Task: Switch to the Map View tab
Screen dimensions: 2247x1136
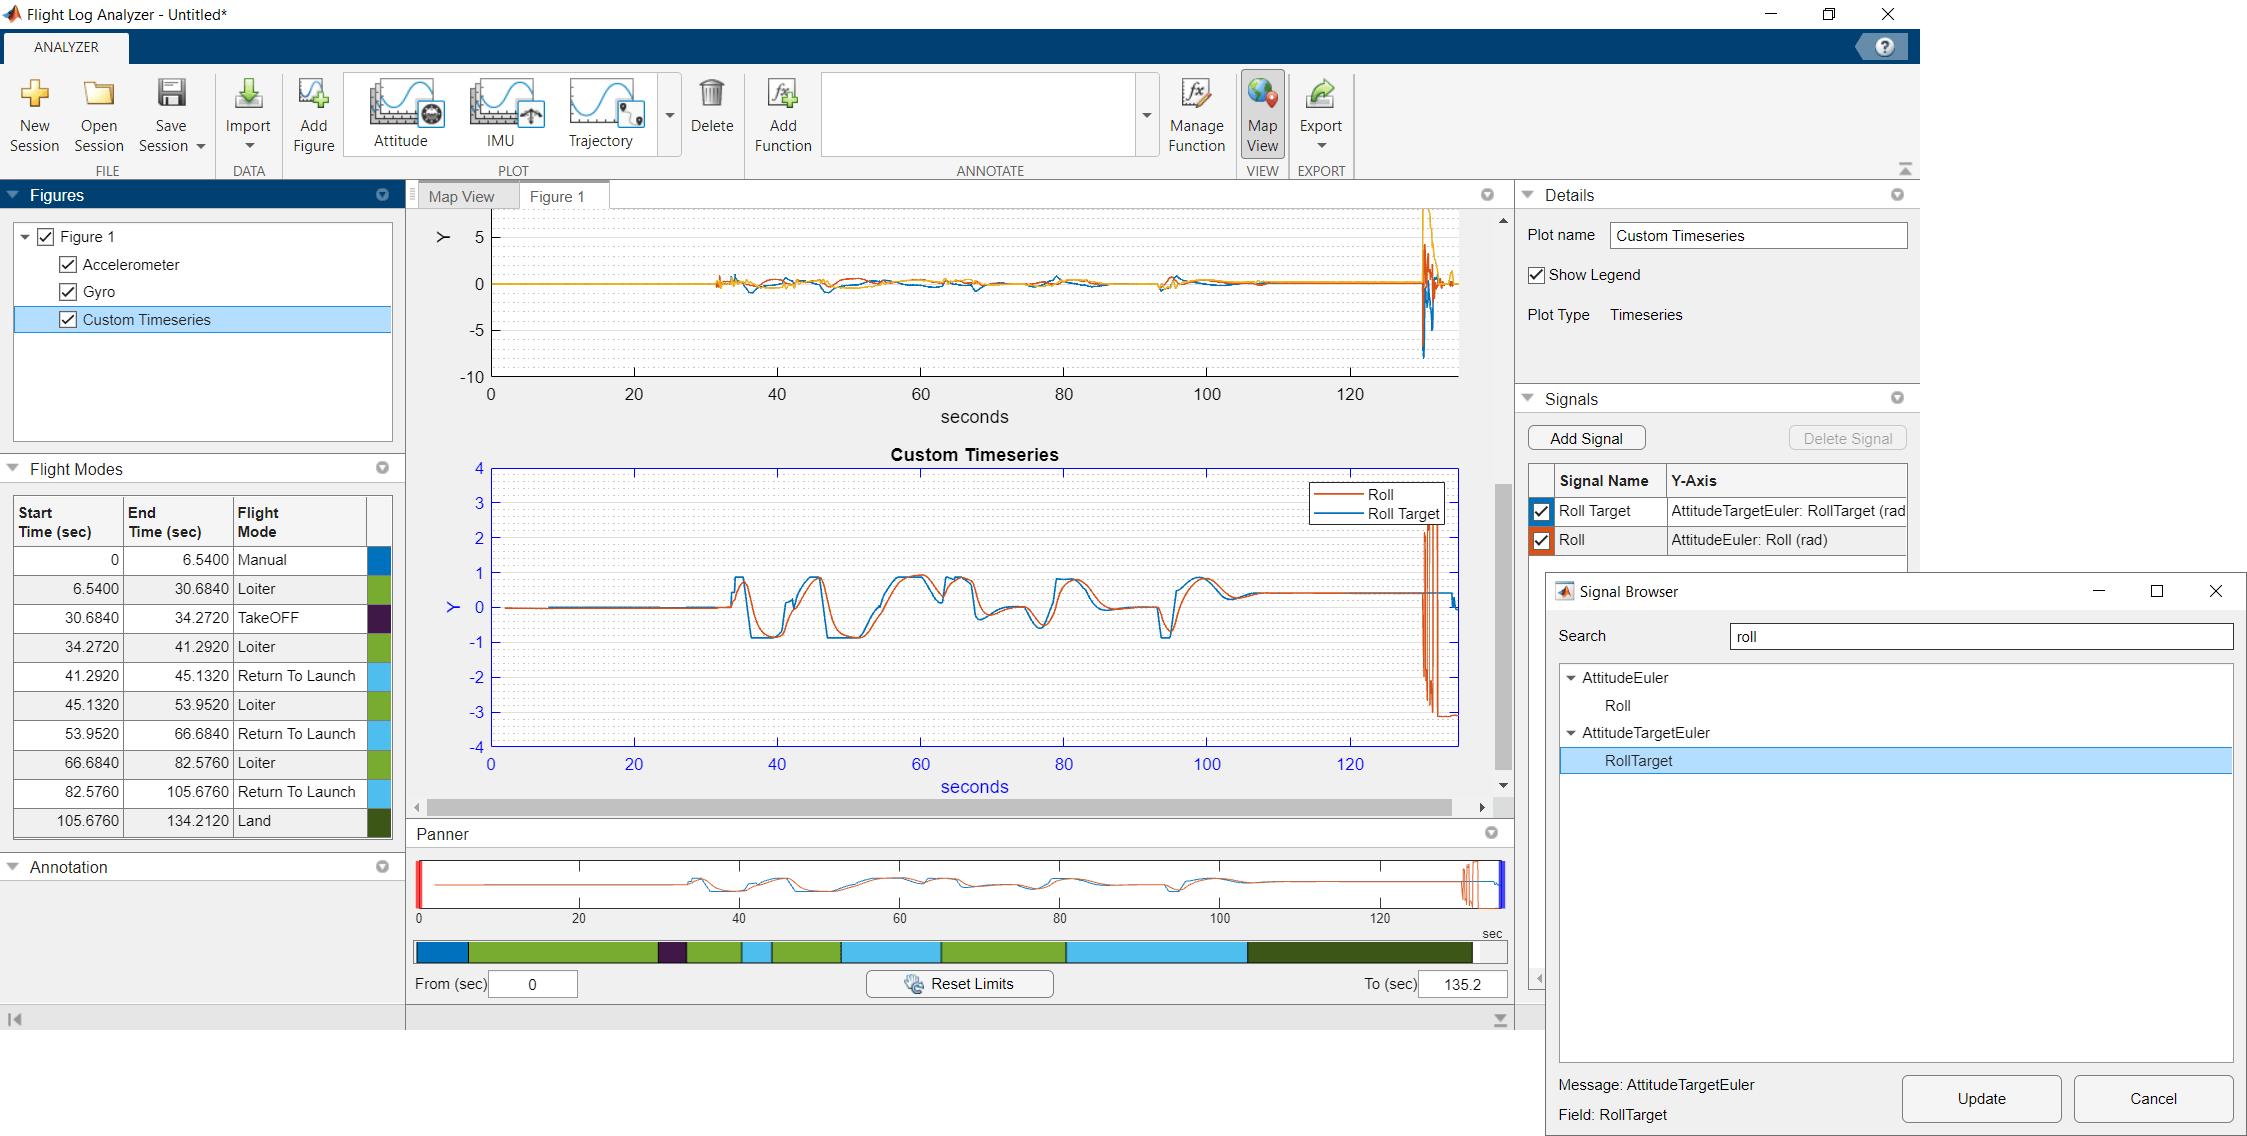Action: [x=463, y=196]
